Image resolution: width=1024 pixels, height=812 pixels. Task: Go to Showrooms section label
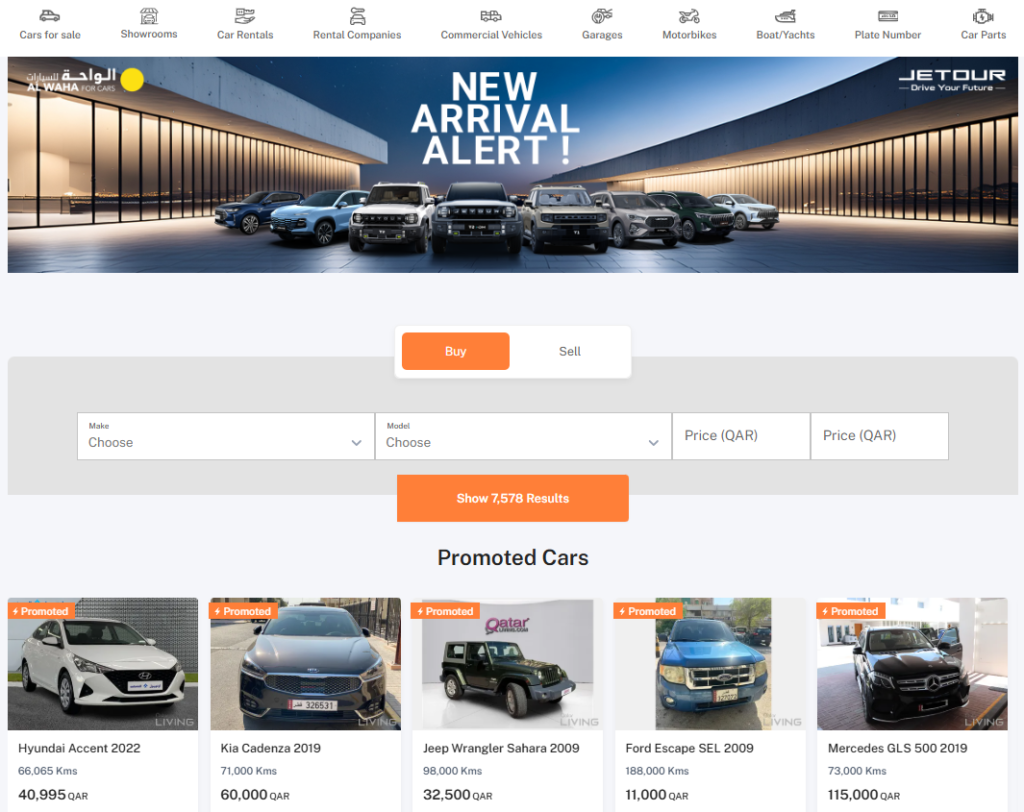(x=149, y=34)
